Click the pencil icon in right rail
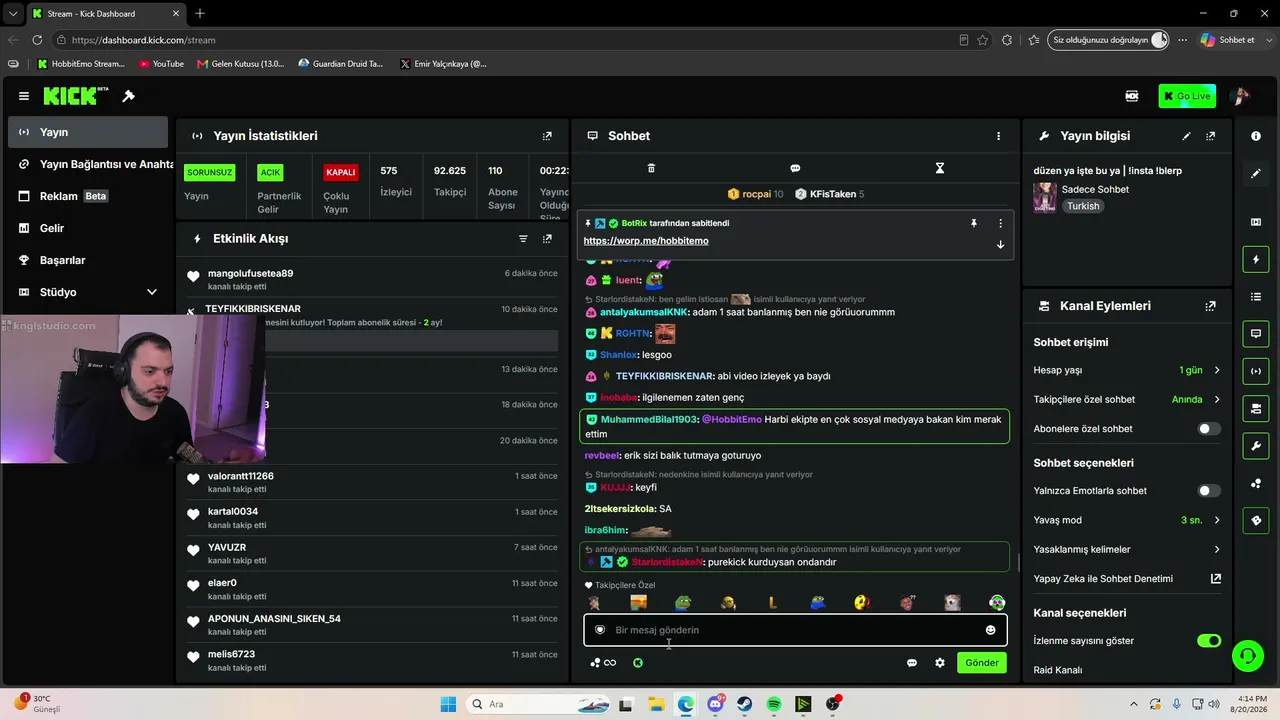 tap(1256, 173)
